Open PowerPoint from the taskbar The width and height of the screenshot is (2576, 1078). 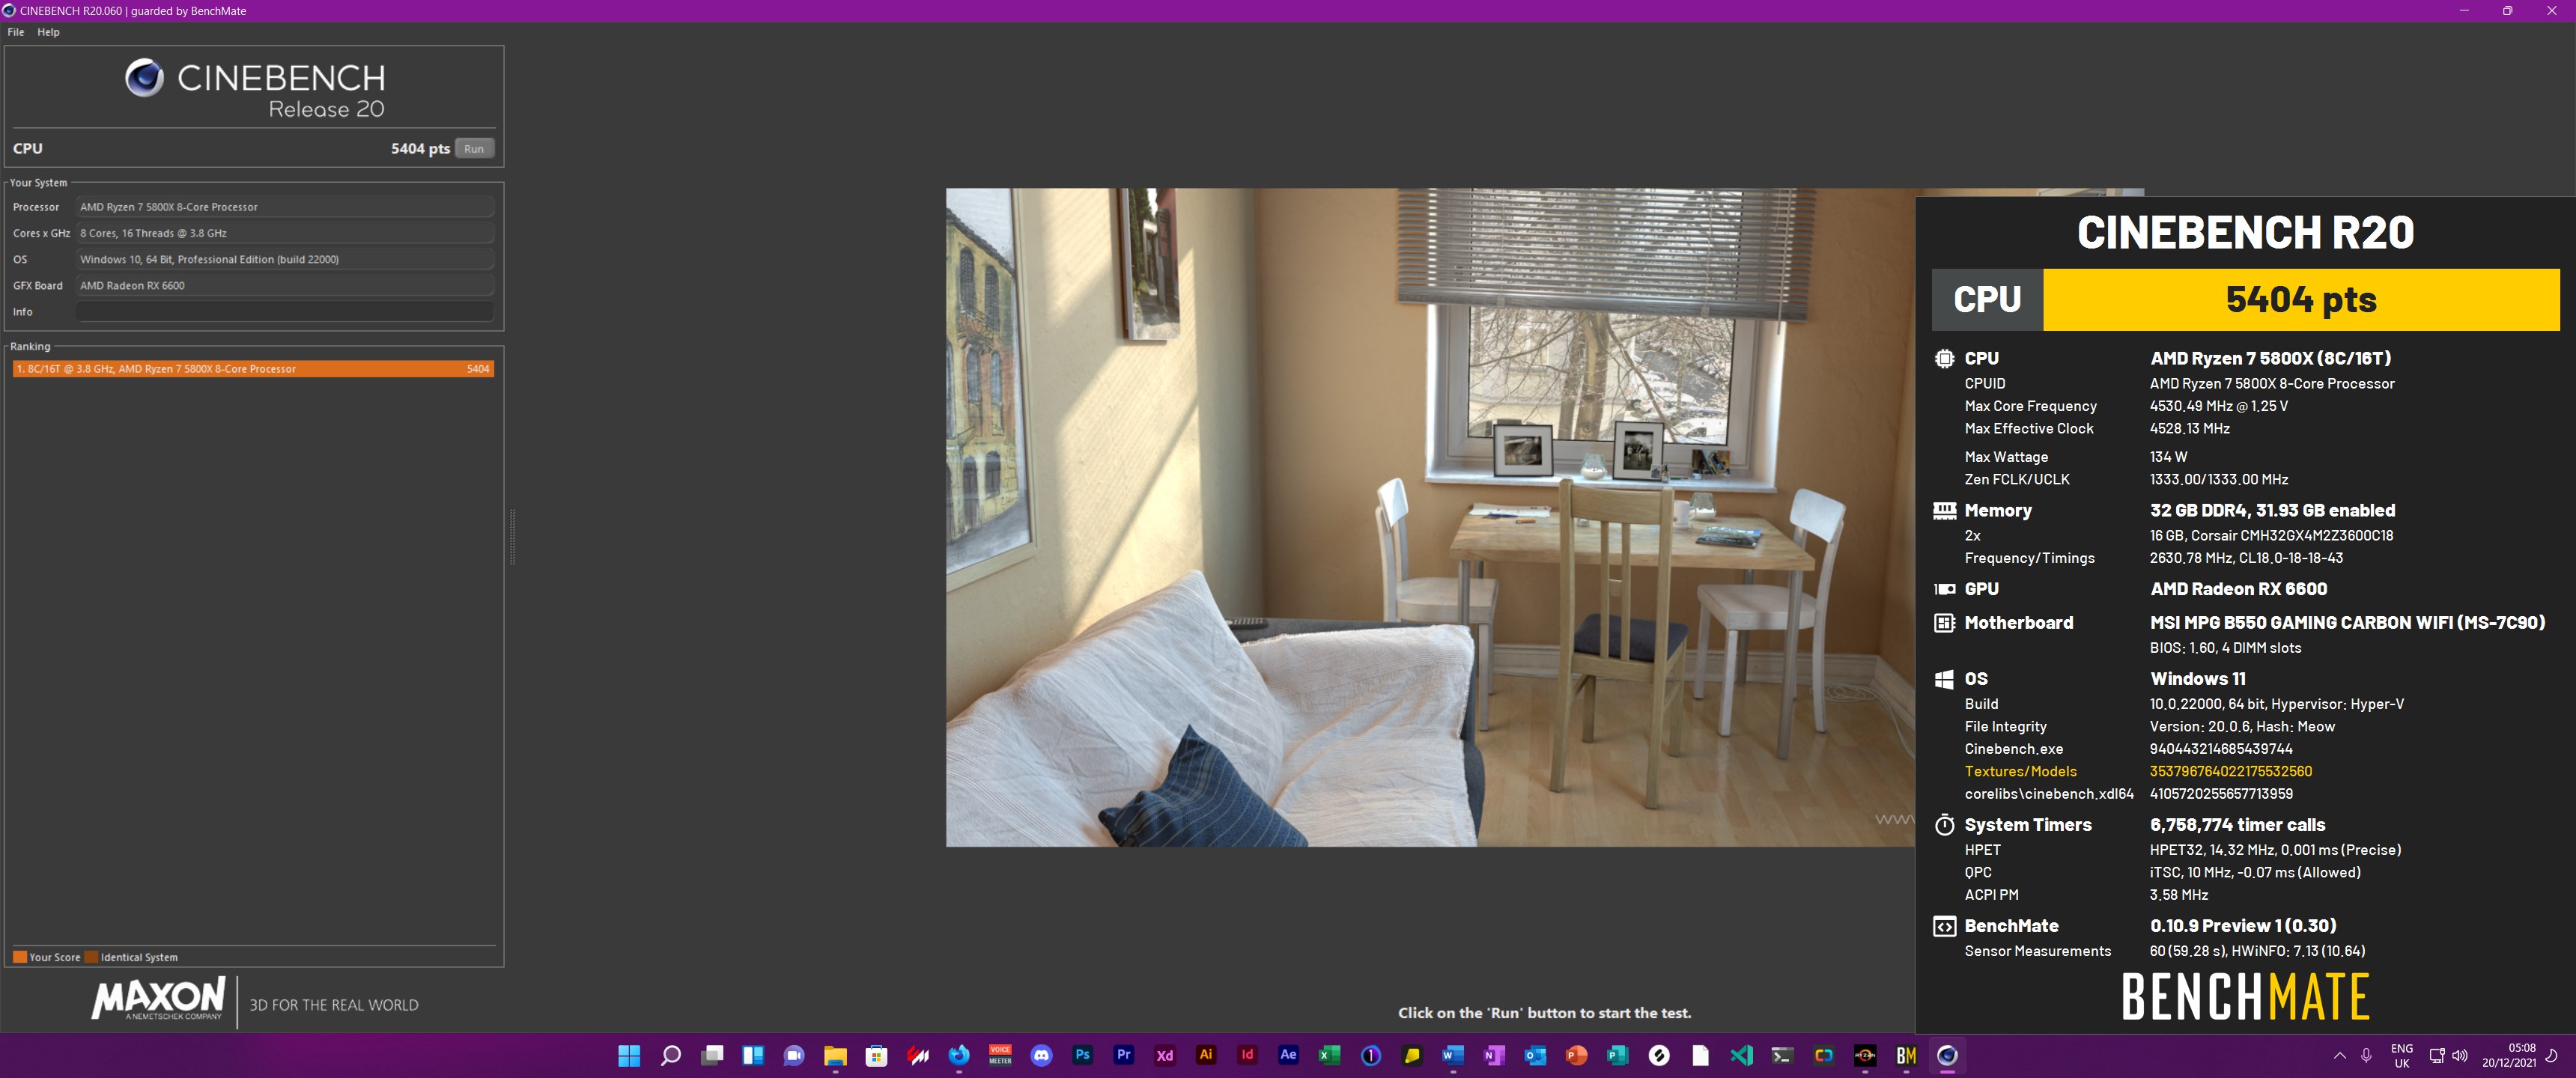pos(1576,1055)
